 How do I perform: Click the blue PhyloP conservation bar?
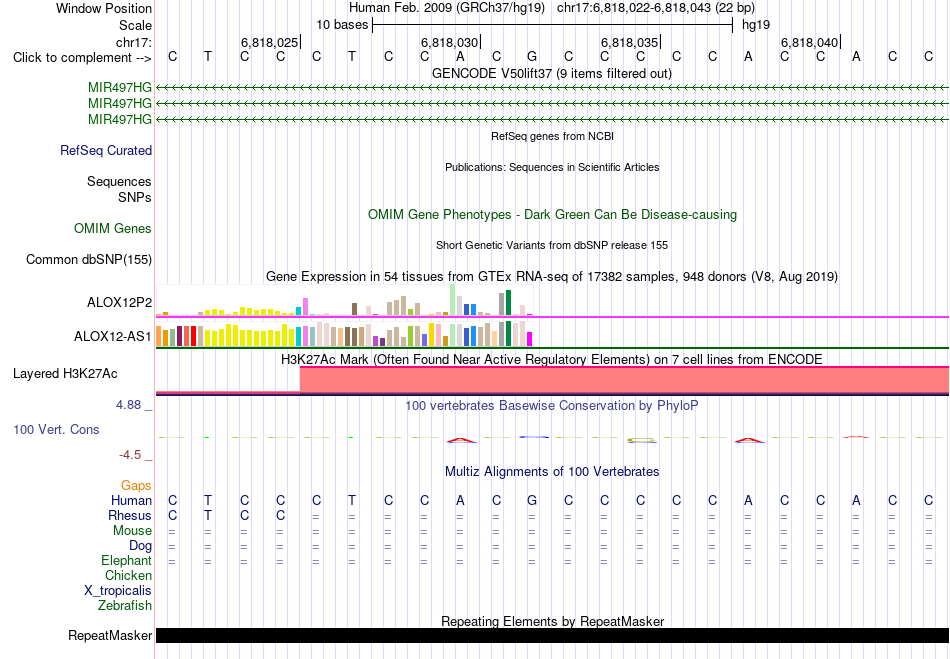(534, 437)
